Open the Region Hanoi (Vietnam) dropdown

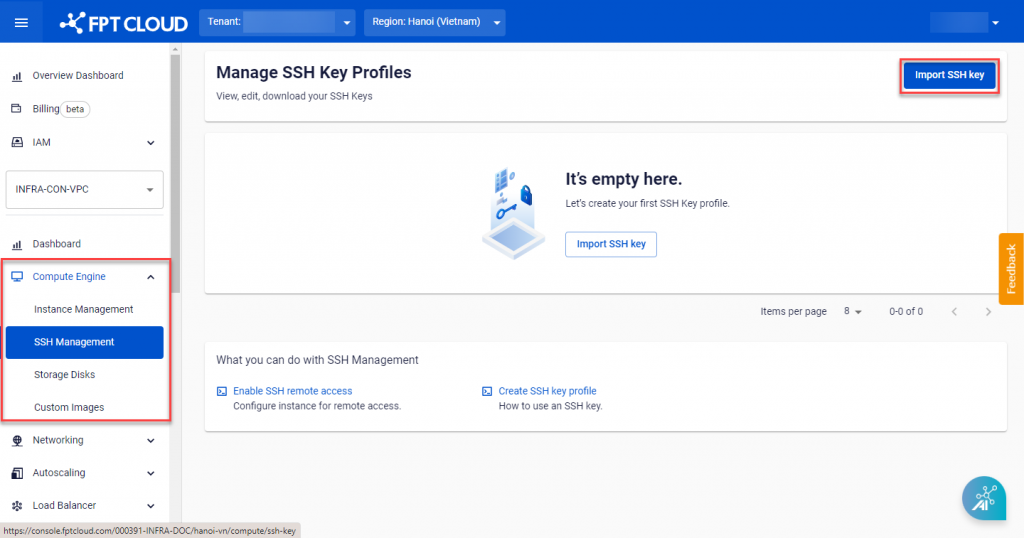tap(434, 22)
